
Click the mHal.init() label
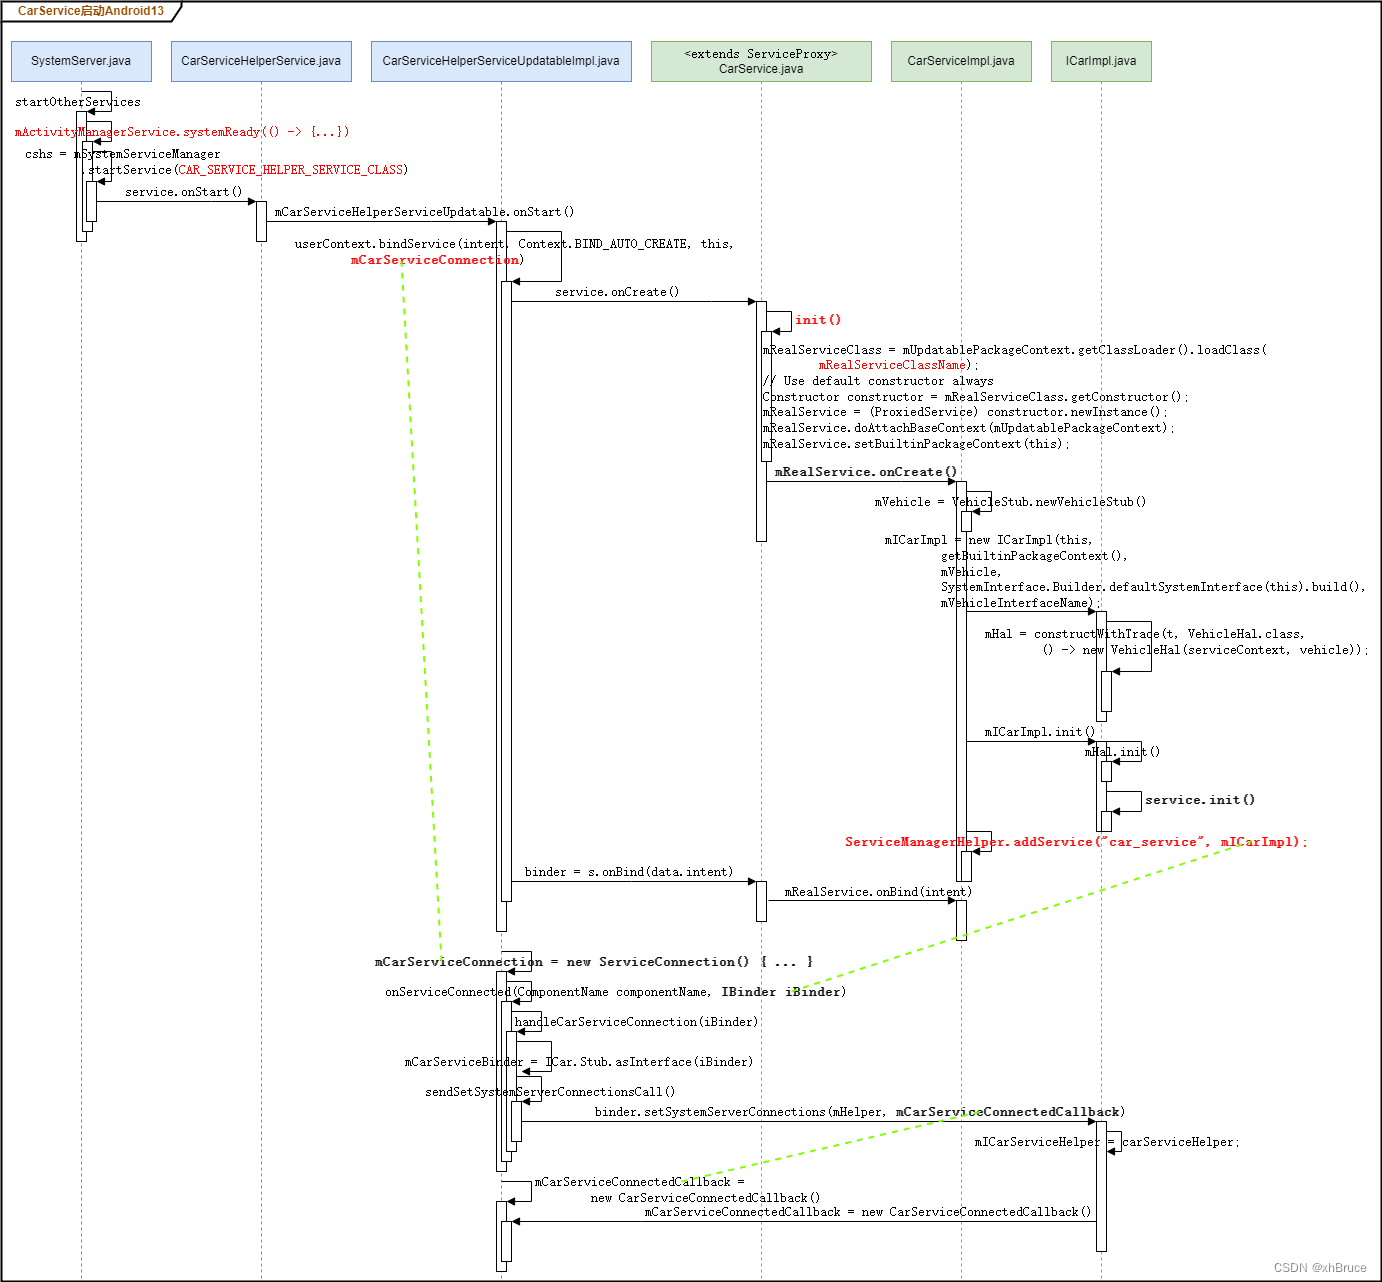coord(1122,752)
